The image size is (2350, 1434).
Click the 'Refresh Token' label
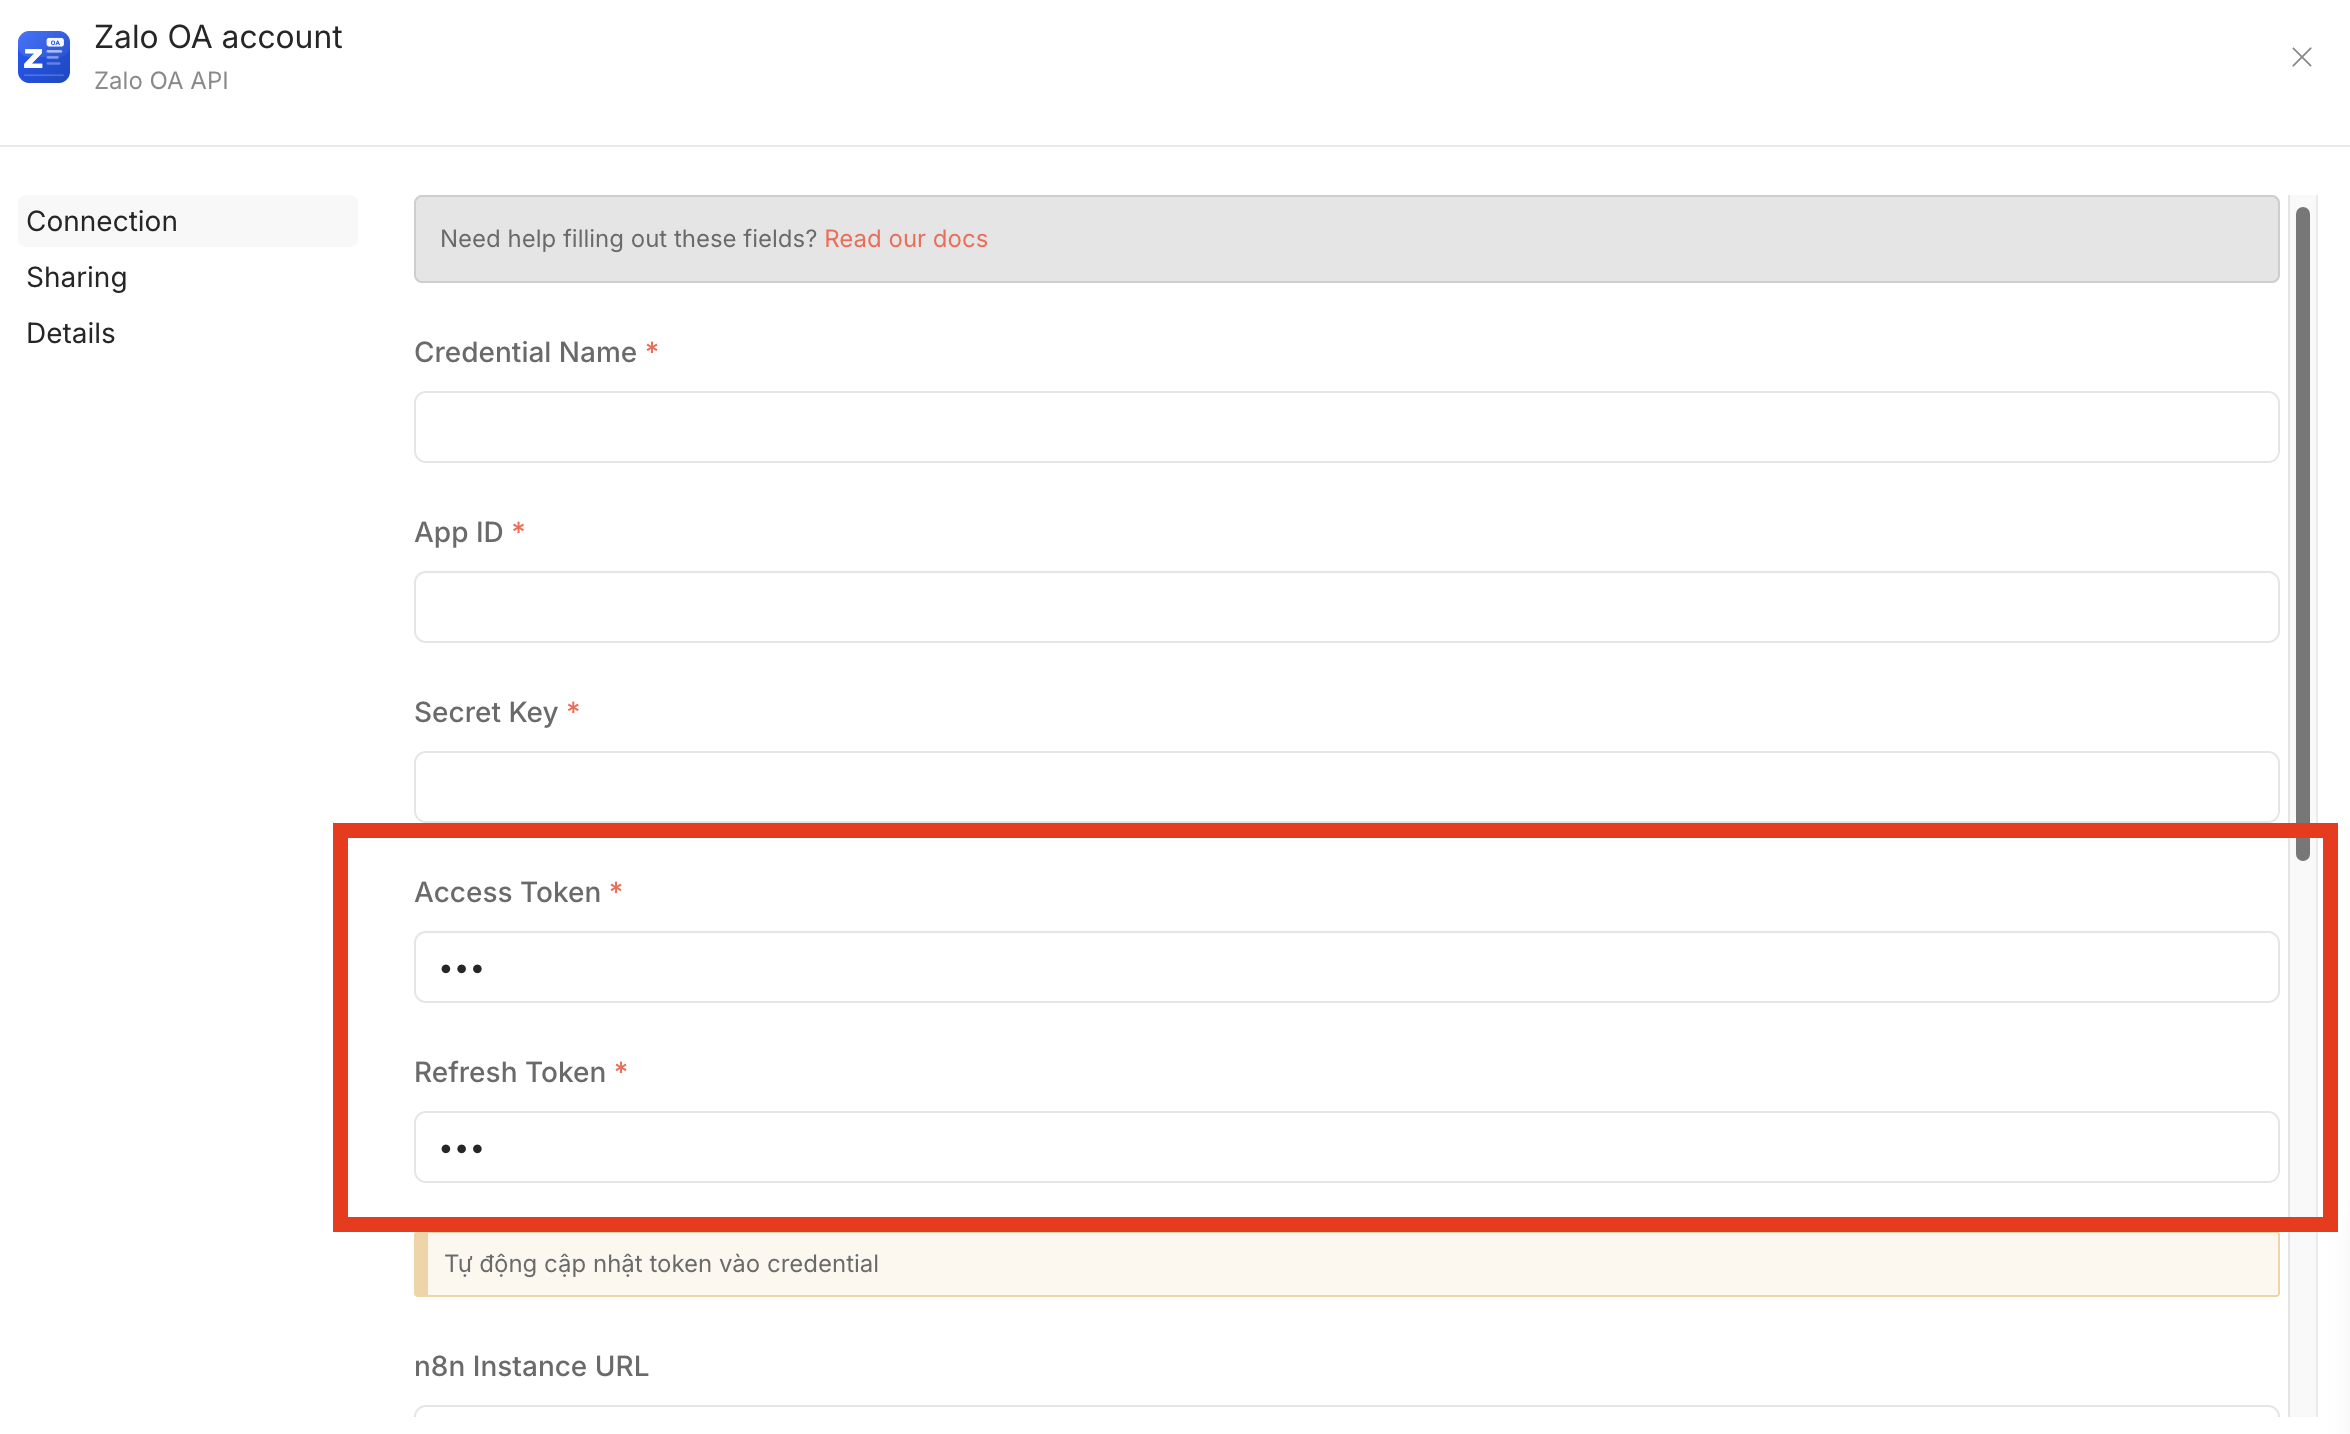[510, 1072]
